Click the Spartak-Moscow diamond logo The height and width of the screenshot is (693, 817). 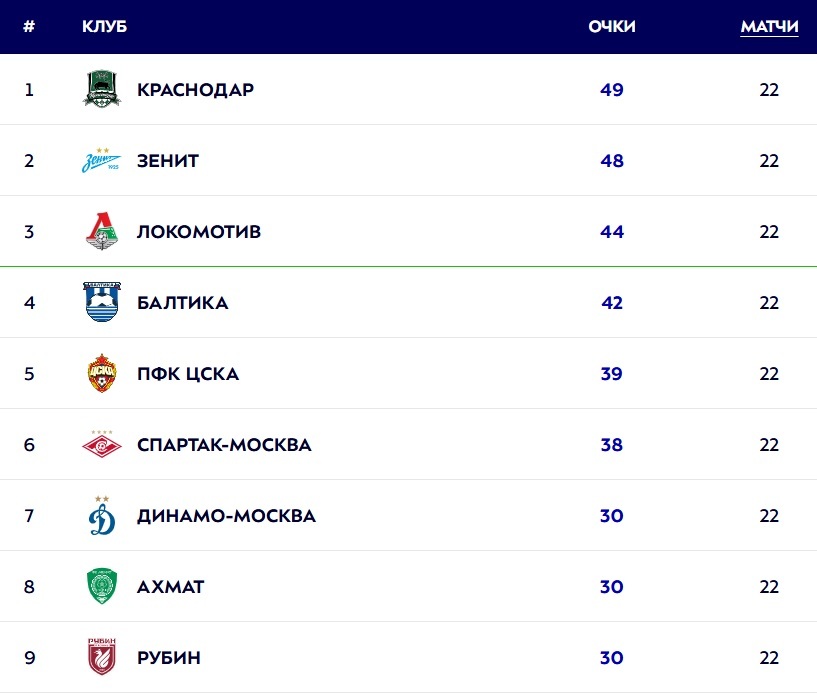101,444
